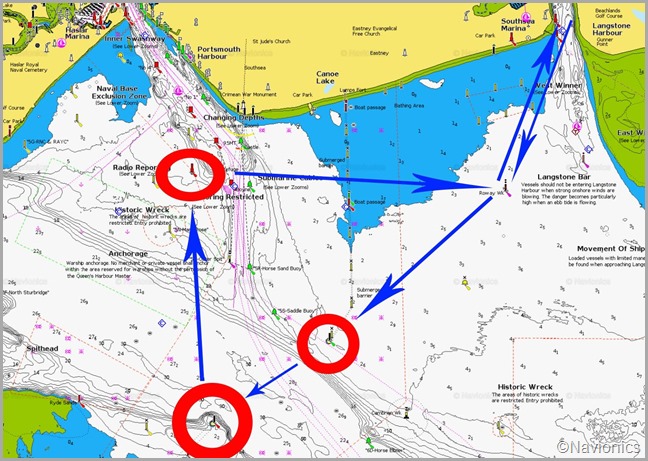Click the yellow buoy in Inner Swashway shallows
This screenshot has width=648, height=461.
[122, 57]
